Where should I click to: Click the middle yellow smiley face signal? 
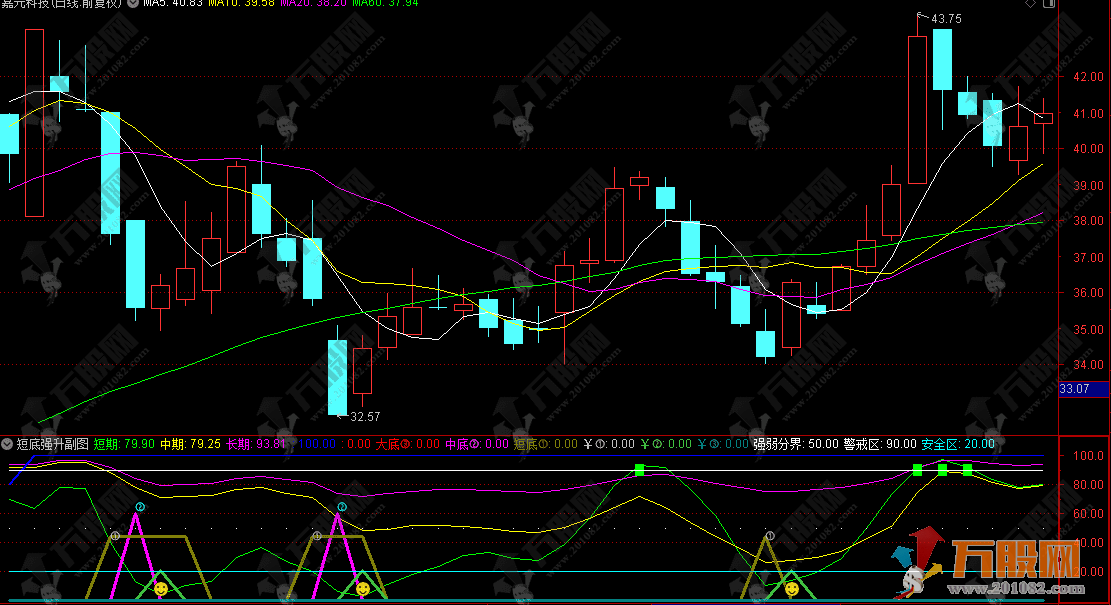(362, 589)
